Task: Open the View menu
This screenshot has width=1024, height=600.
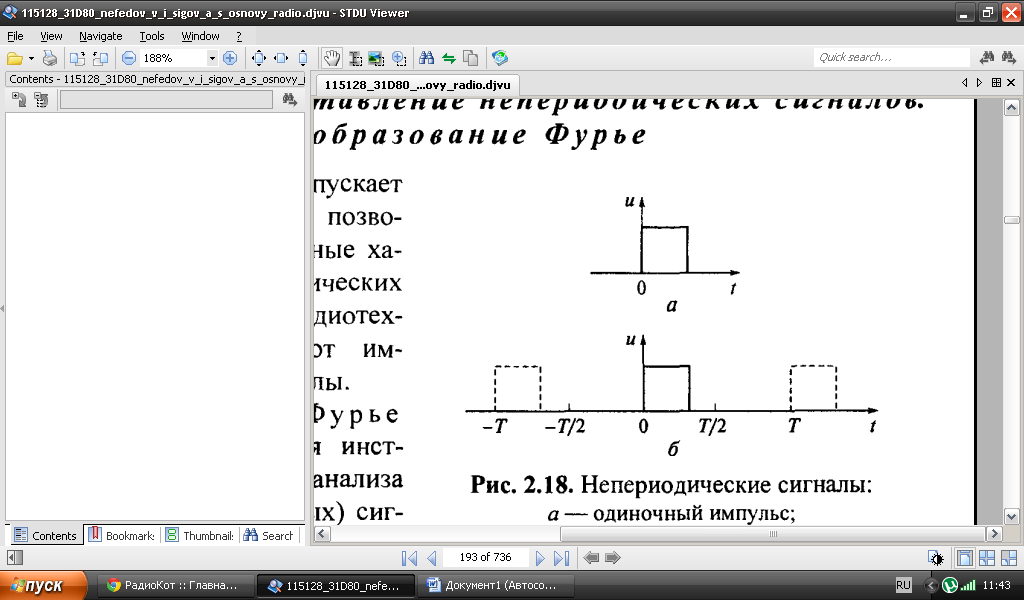Action: pos(51,36)
